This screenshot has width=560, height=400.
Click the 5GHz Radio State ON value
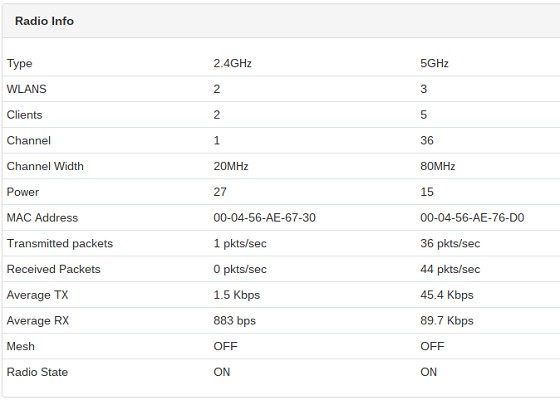point(429,372)
